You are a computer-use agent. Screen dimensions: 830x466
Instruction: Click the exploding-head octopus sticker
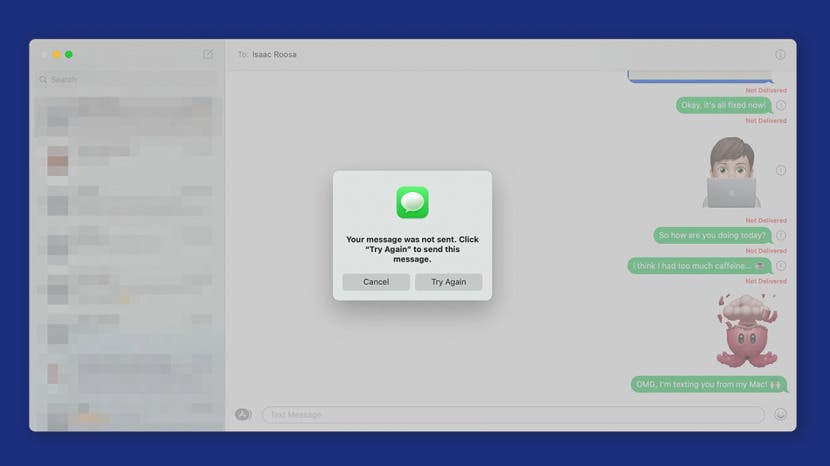pos(746,330)
